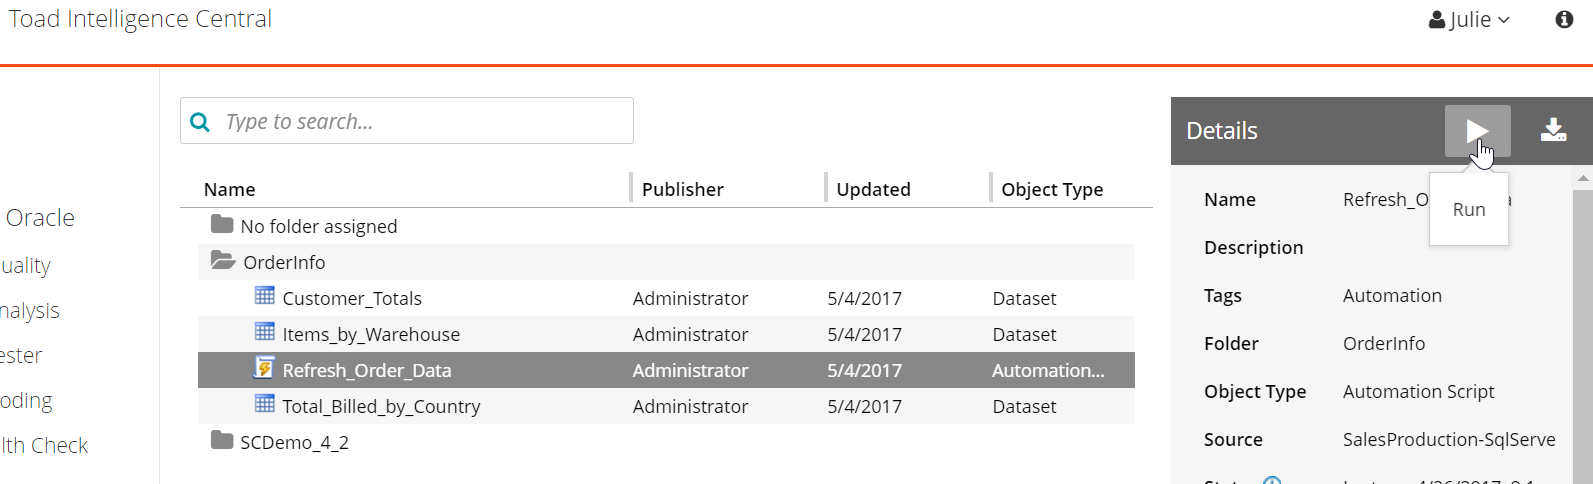Open the Julie user menu
Screen dimensions: 1593x484
click(1469, 20)
